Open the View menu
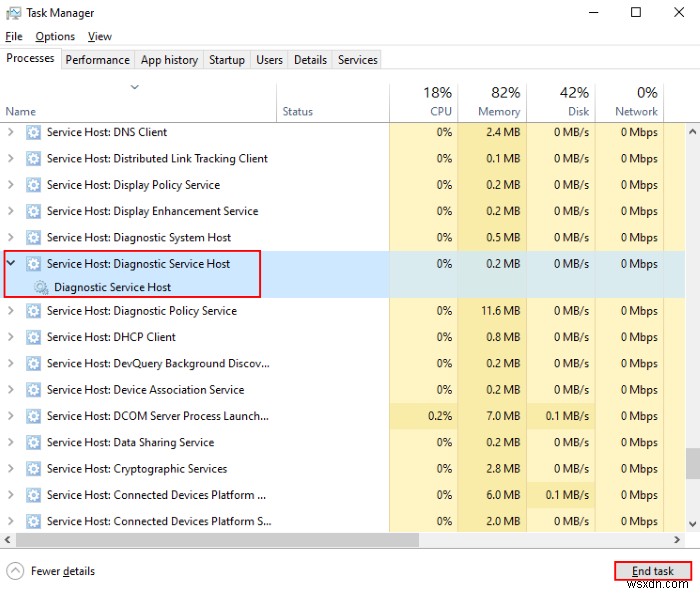Viewport: 700px width, 594px height. pos(100,37)
